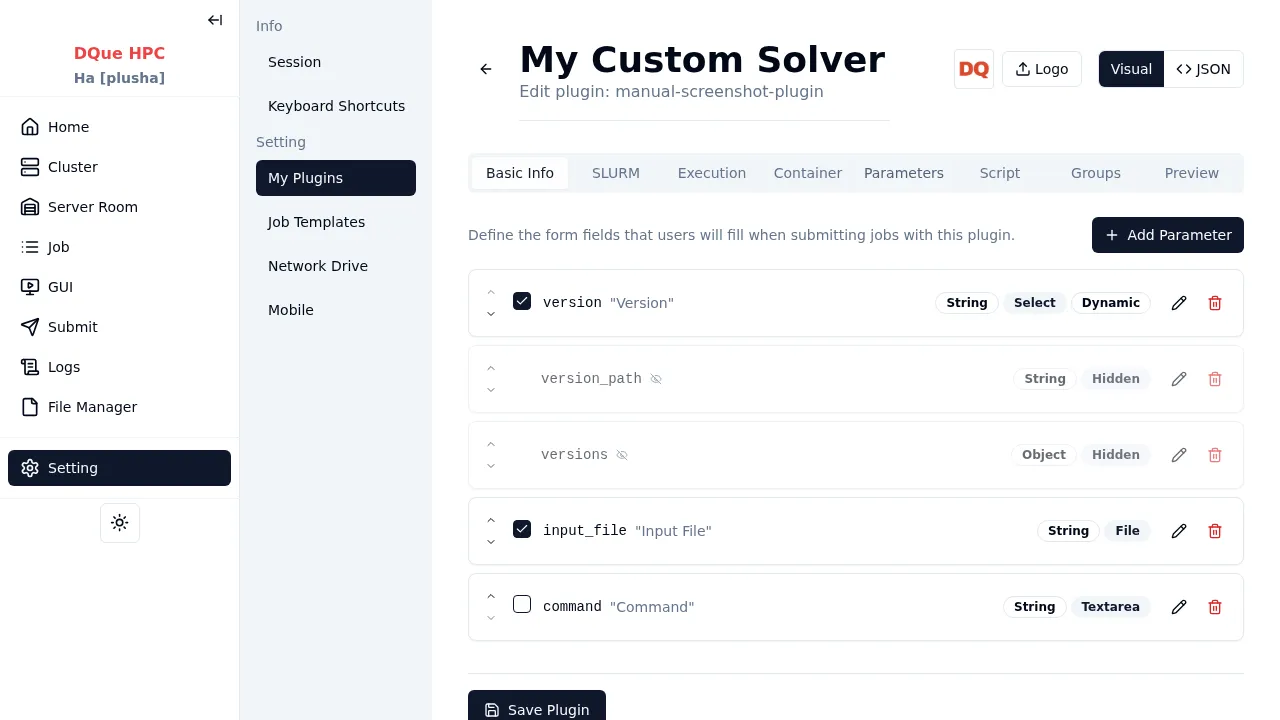This screenshot has height=720, width=1280.
Task: Click the collapse sidebar arrow icon
Action: 215,20
